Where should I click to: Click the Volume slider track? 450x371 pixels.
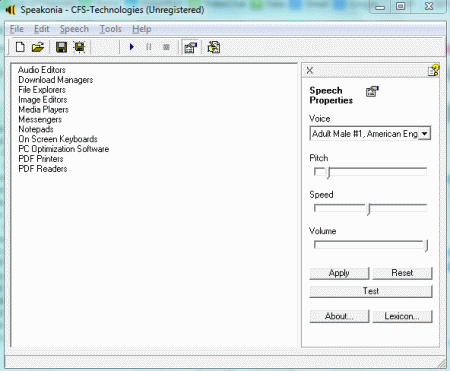pos(371,245)
